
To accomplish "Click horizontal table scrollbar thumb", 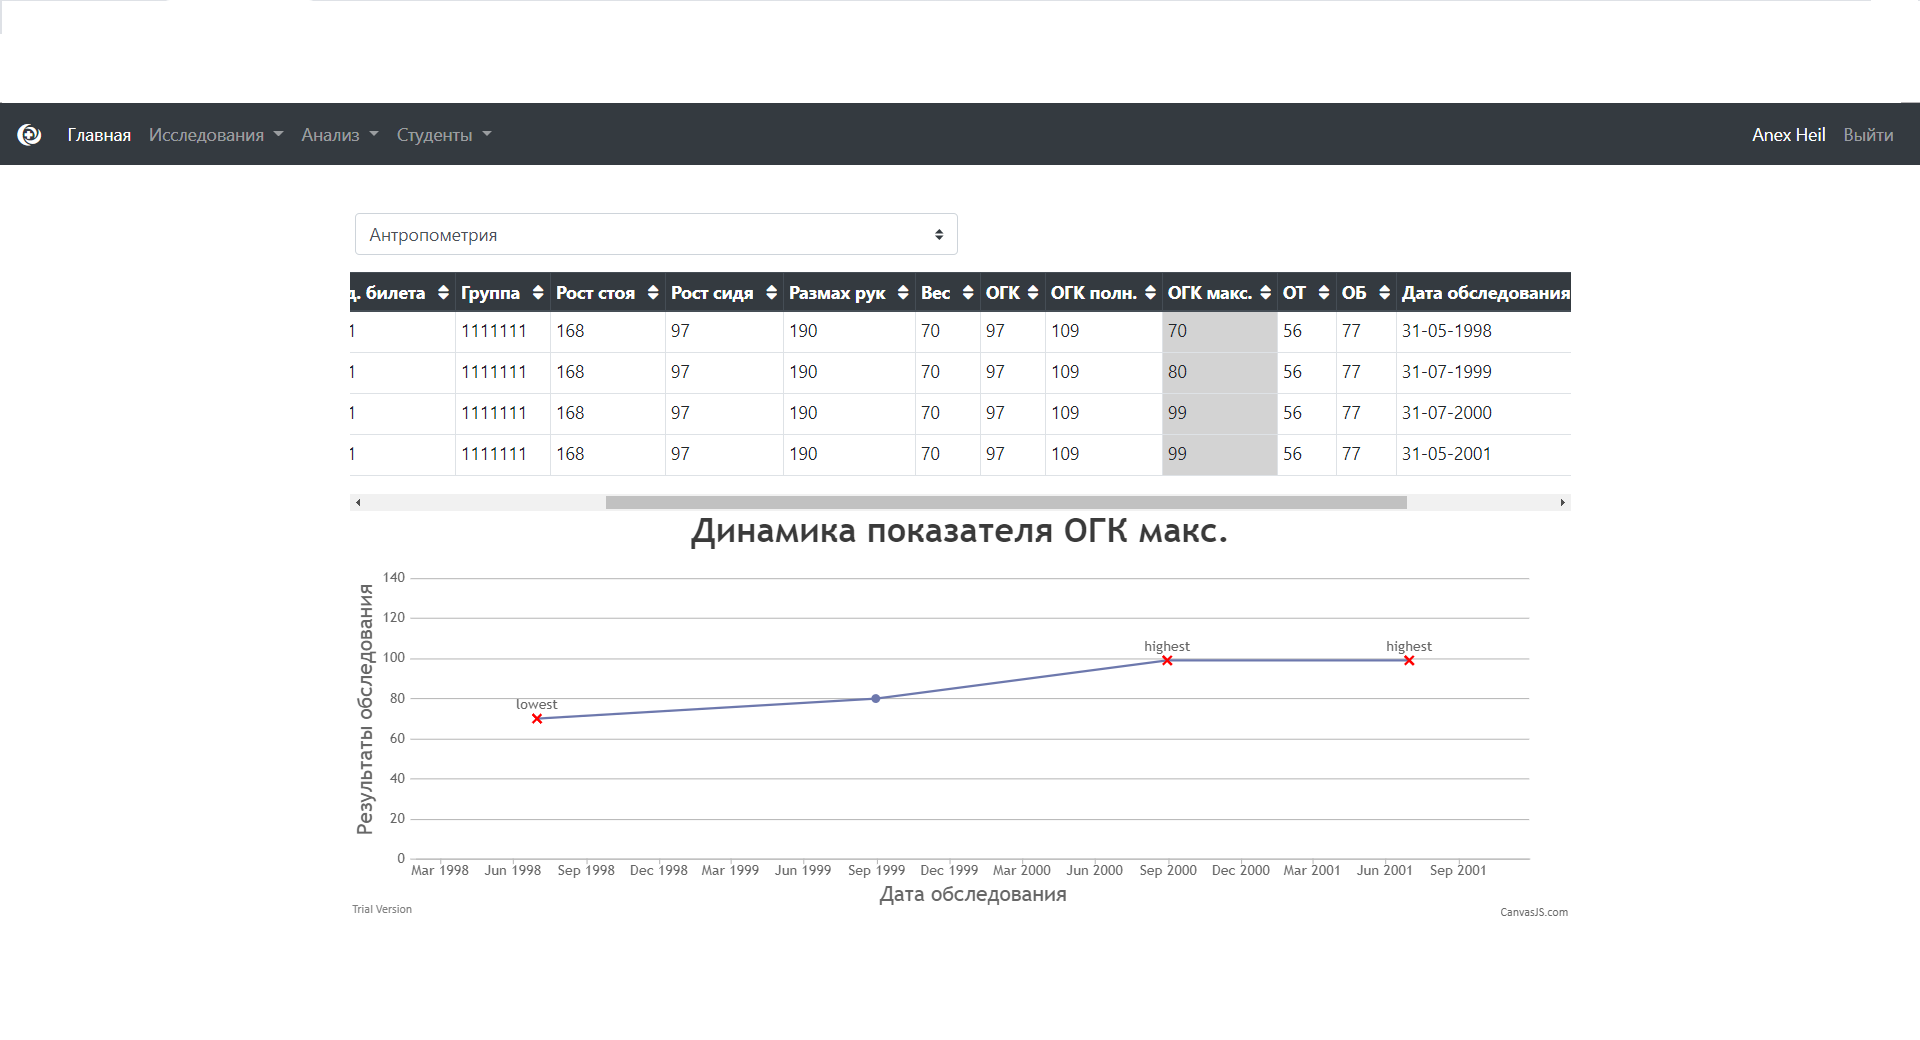I will [1006, 502].
